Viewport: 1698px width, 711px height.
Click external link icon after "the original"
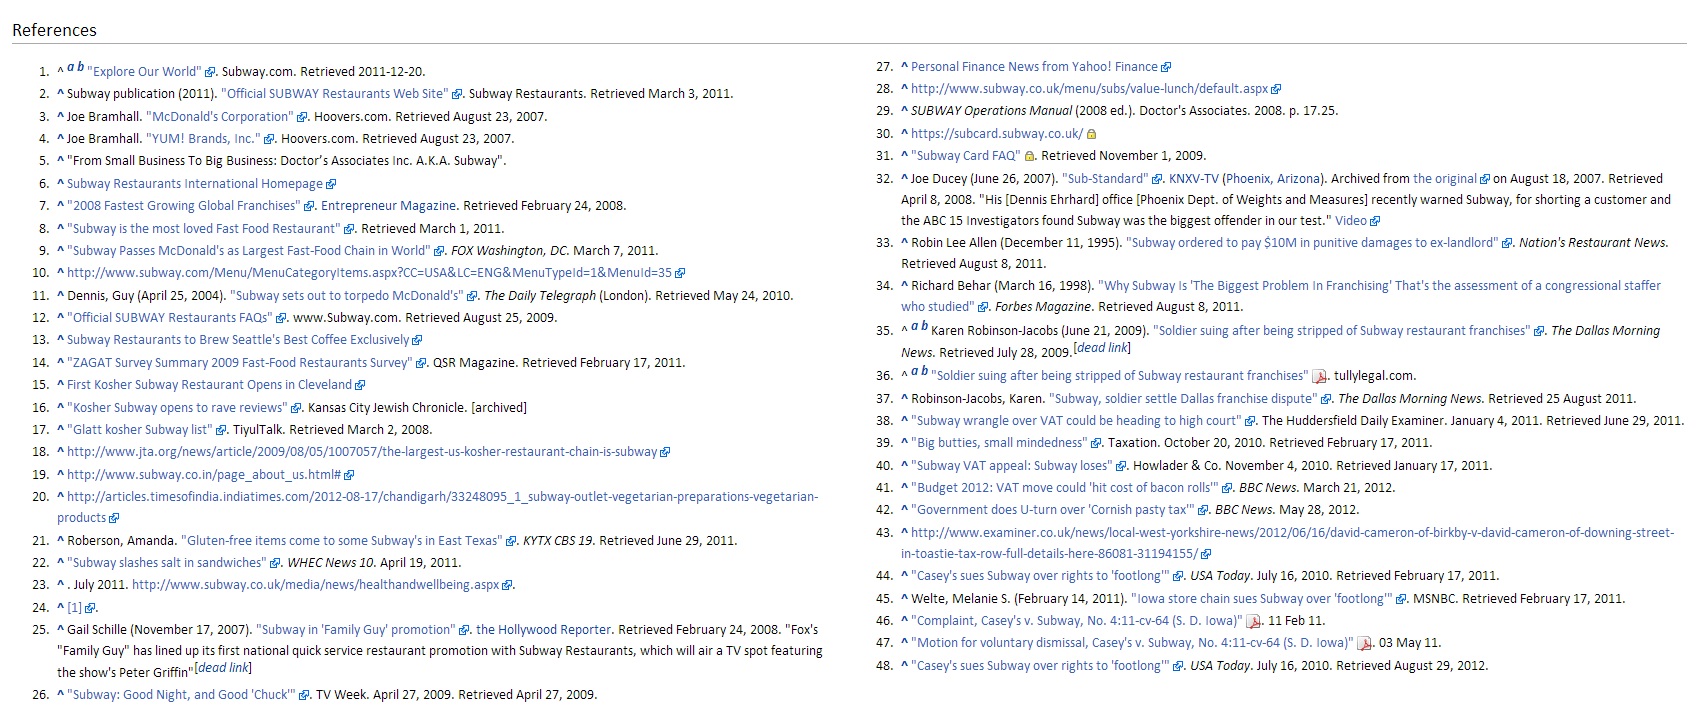[1484, 179]
